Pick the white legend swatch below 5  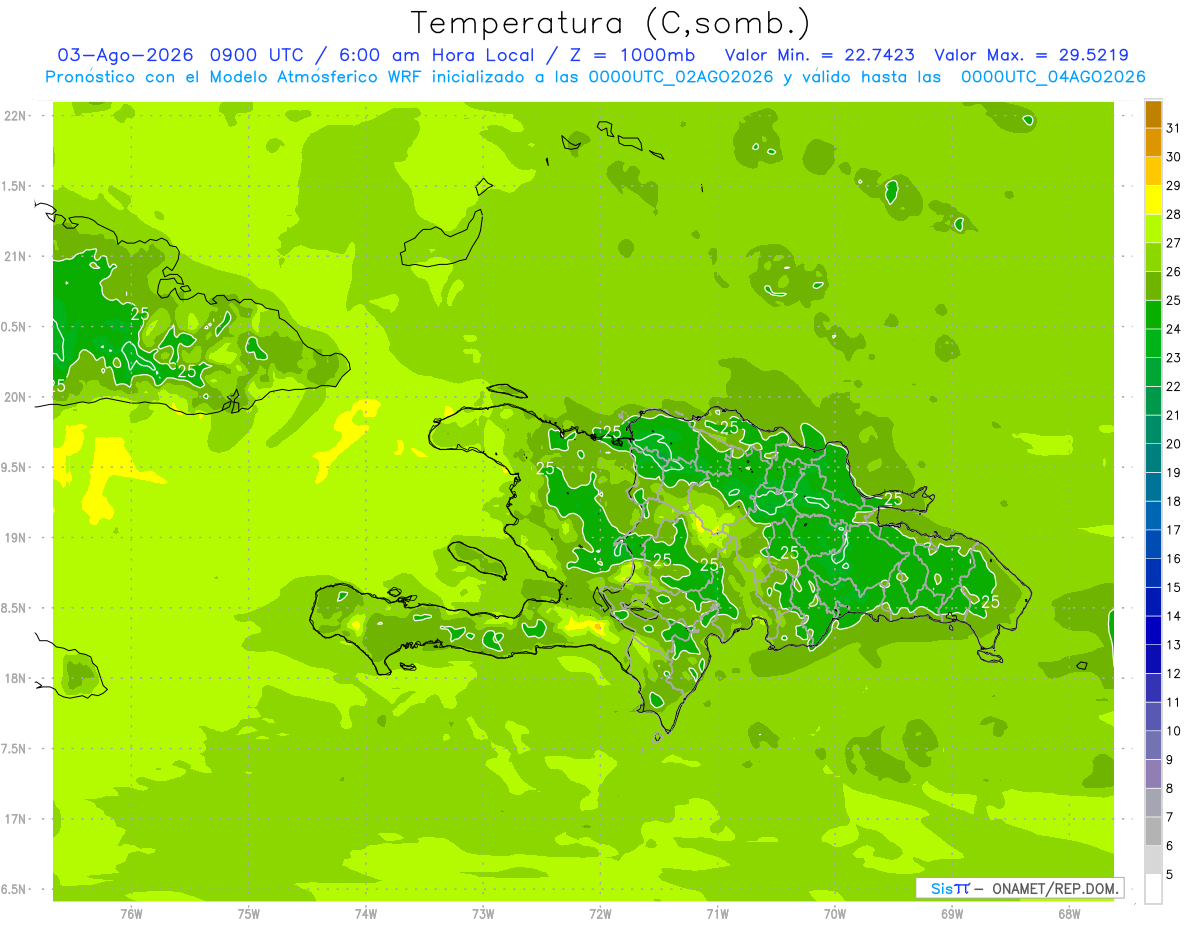point(1153,889)
